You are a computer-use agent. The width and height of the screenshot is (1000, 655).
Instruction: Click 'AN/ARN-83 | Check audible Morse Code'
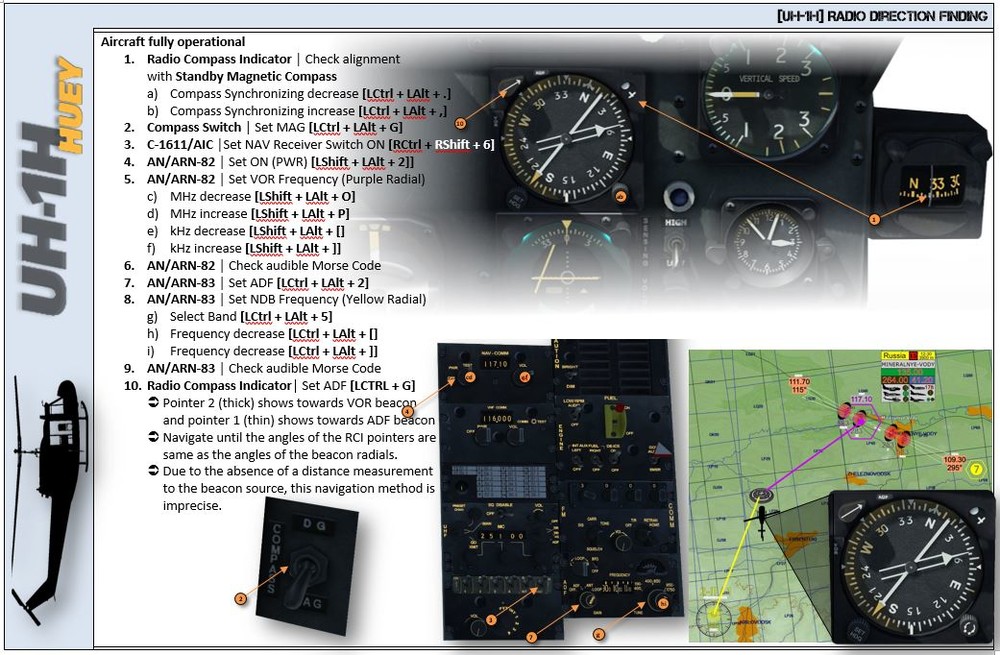(x=264, y=368)
